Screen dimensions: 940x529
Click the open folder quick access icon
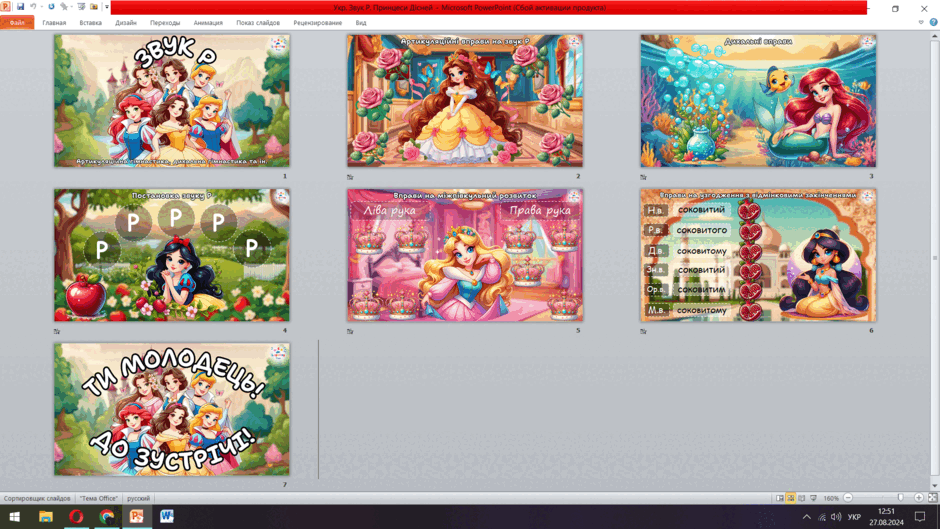click(94, 7)
